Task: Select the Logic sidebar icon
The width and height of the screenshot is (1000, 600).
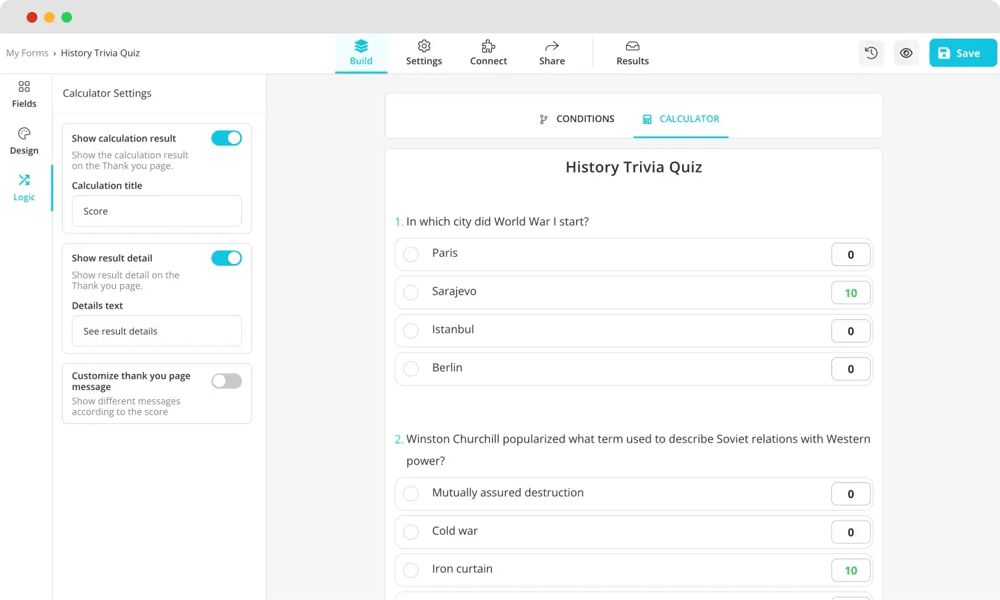Action: (24, 187)
